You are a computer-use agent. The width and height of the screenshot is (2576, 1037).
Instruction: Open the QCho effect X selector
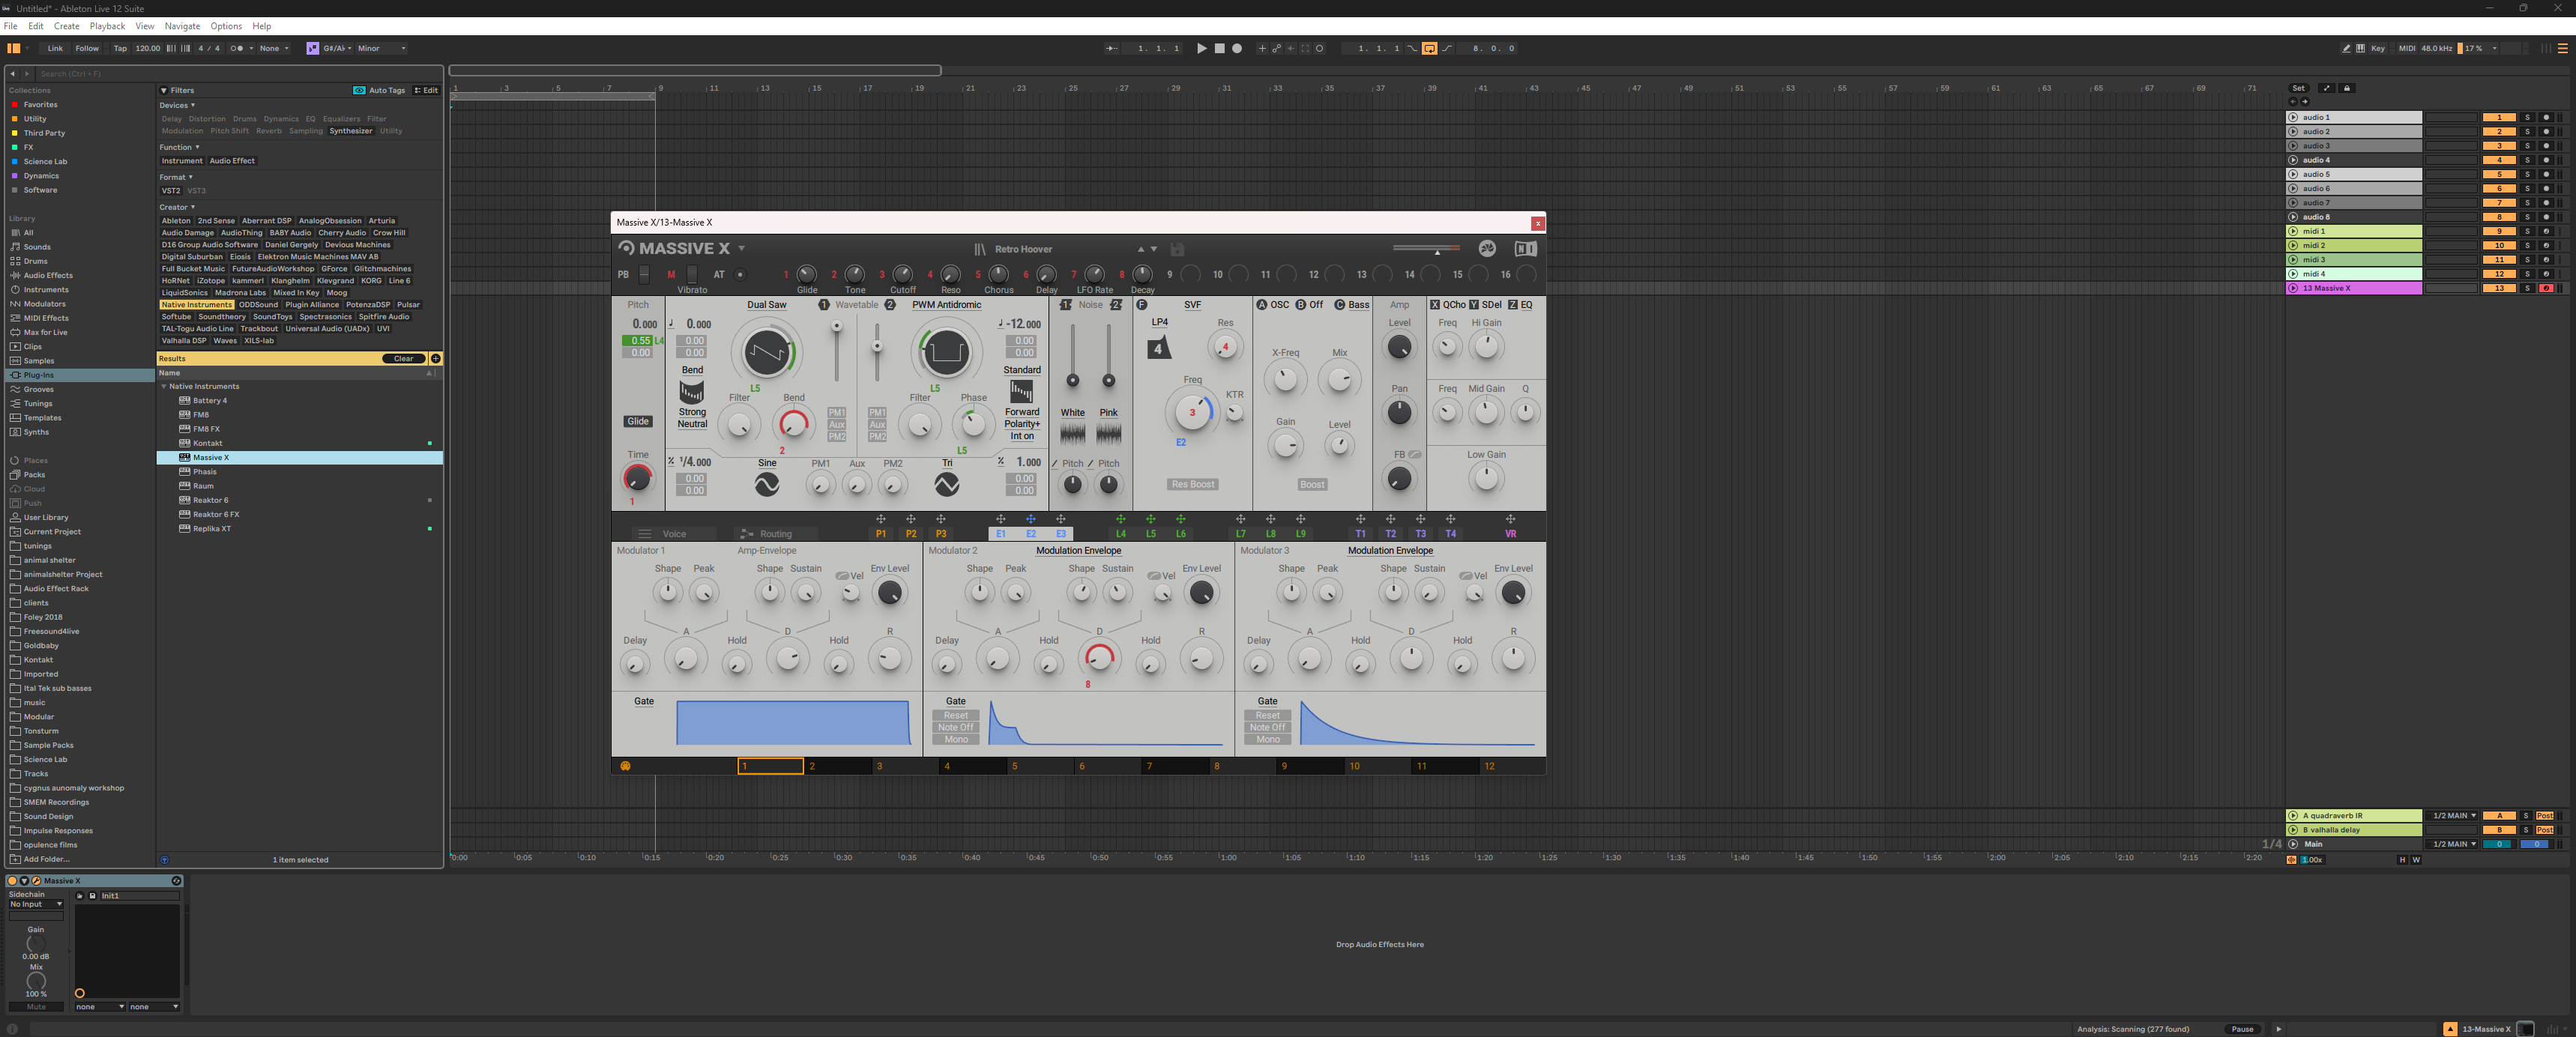[x=1454, y=305]
